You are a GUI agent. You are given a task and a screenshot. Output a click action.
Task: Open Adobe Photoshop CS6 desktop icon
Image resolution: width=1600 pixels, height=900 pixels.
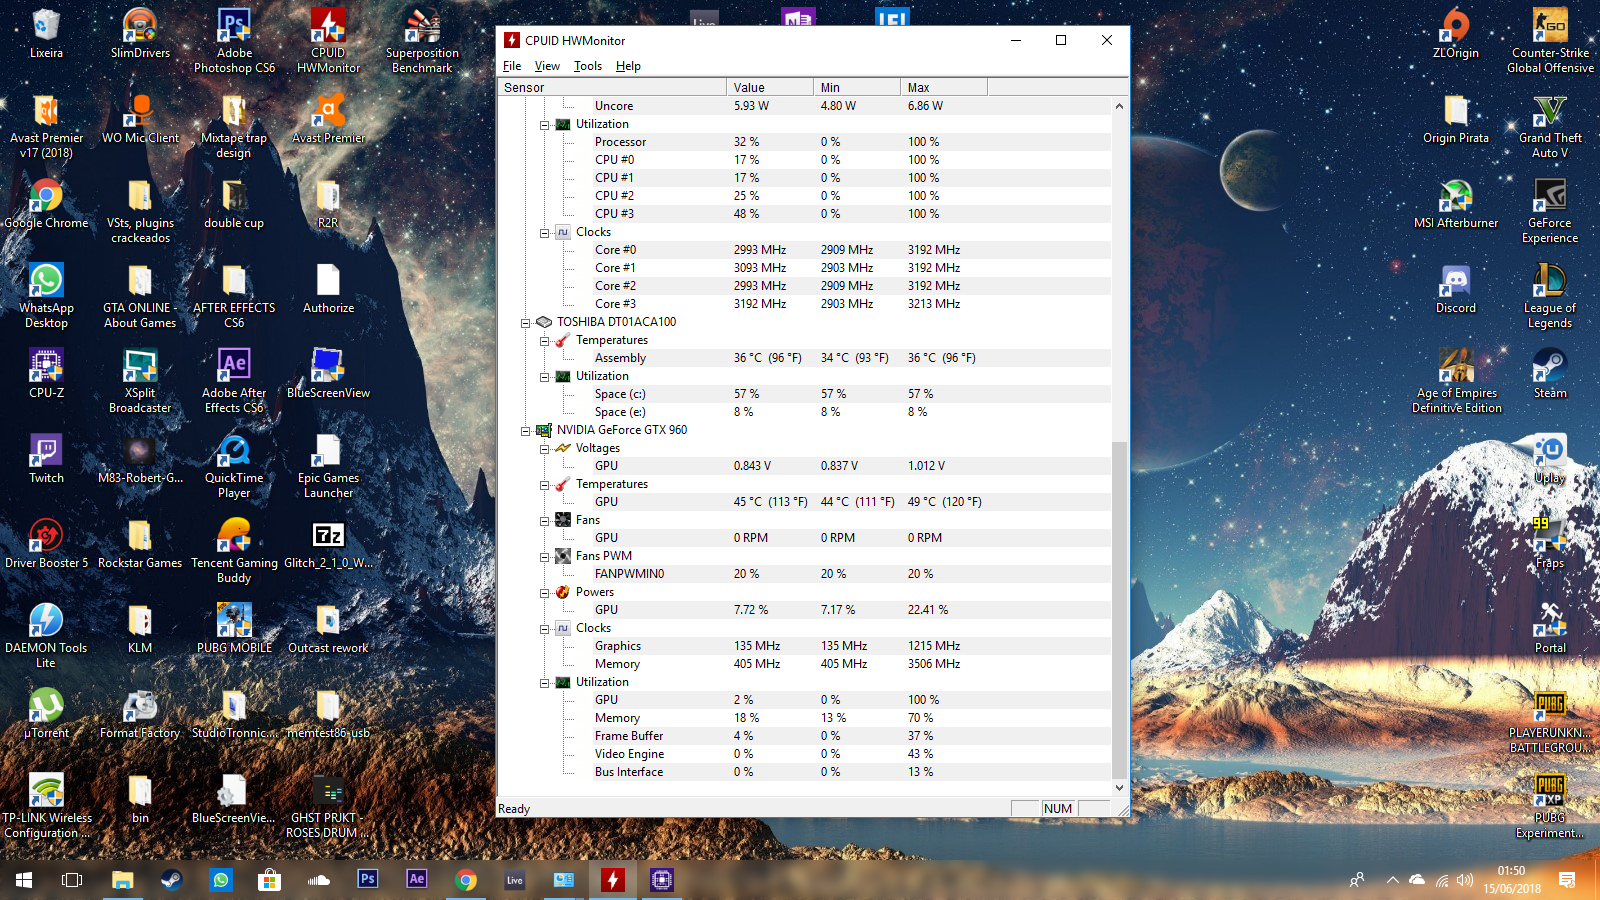pyautogui.click(x=234, y=40)
